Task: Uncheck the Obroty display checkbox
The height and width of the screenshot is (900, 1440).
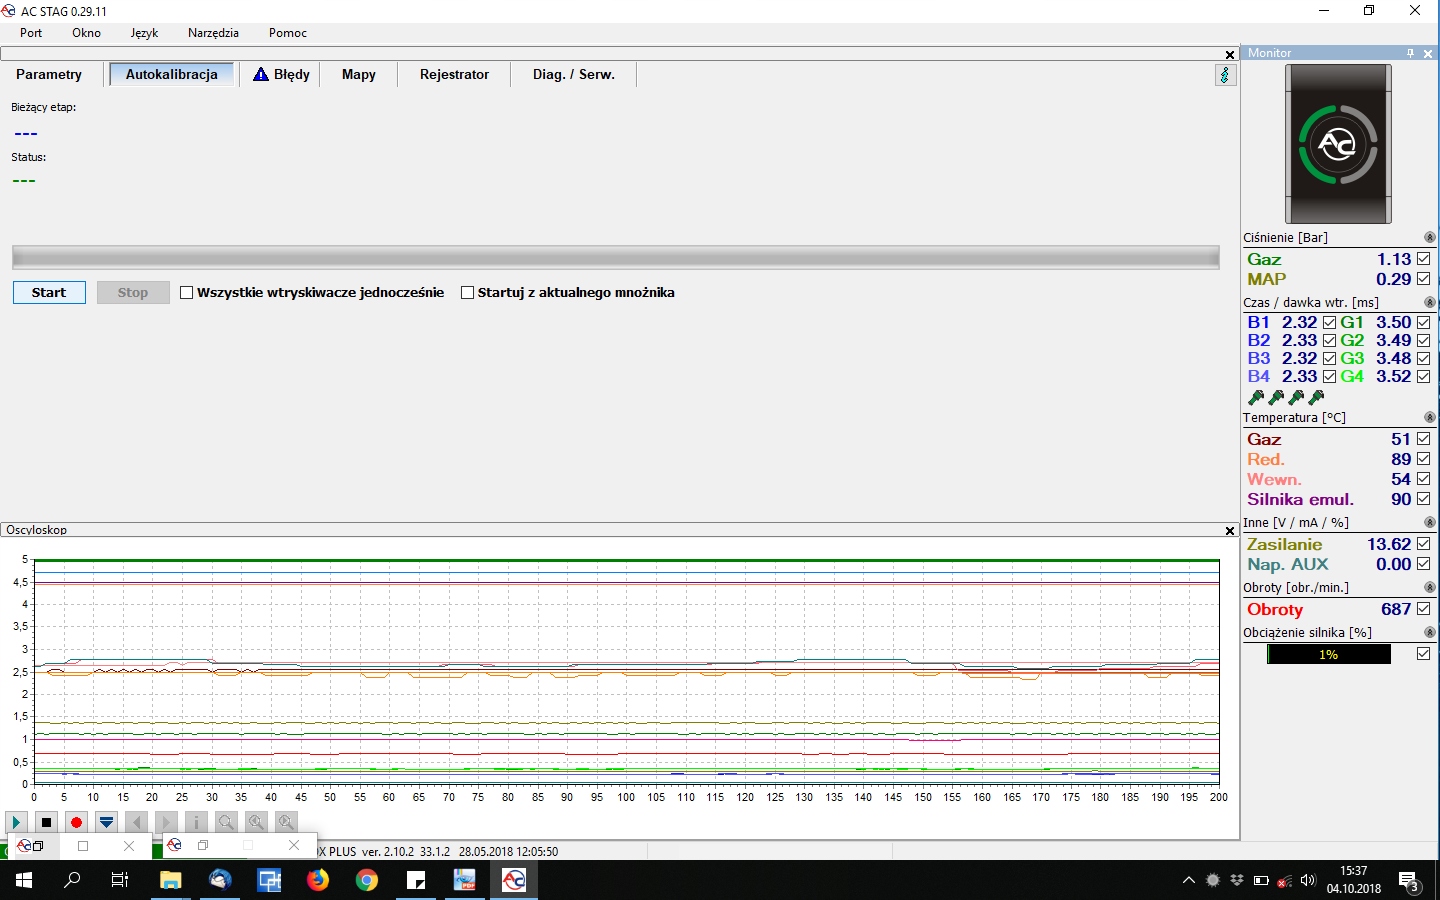Action: [x=1423, y=609]
